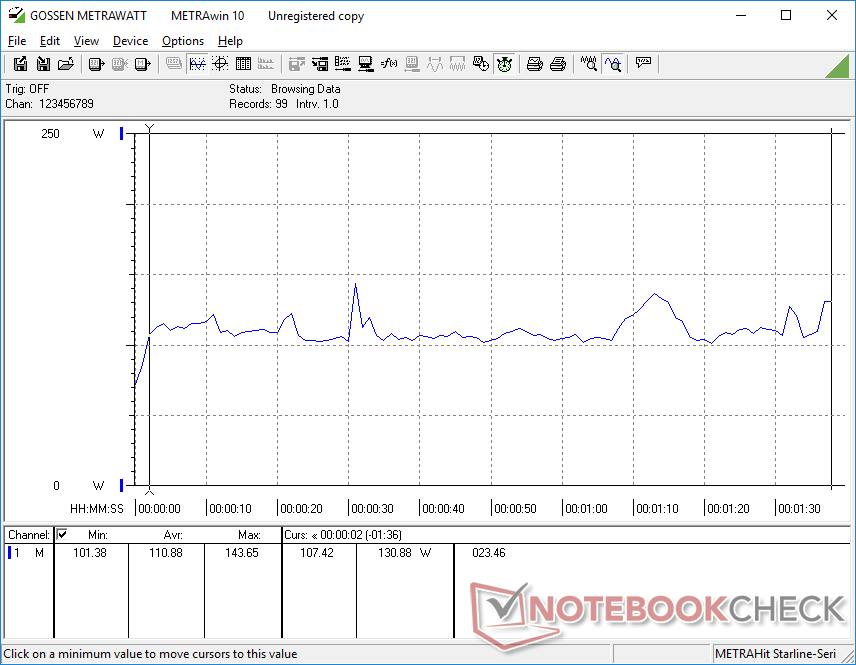Click the save-with-down-arrow disk icon
This screenshot has height=665, width=856.
click(43, 64)
